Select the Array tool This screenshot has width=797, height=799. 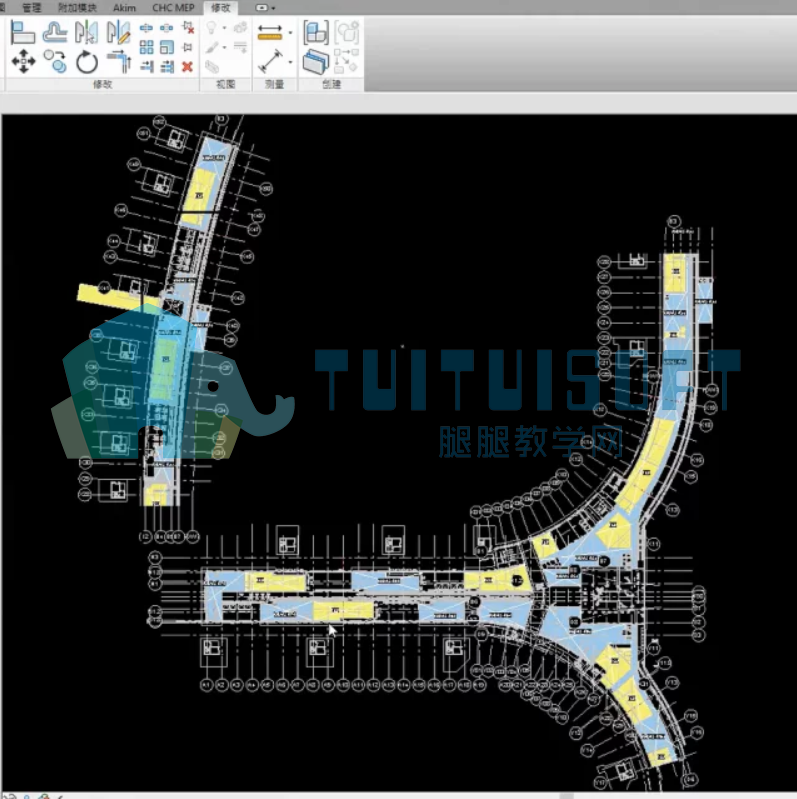[x=146, y=47]
